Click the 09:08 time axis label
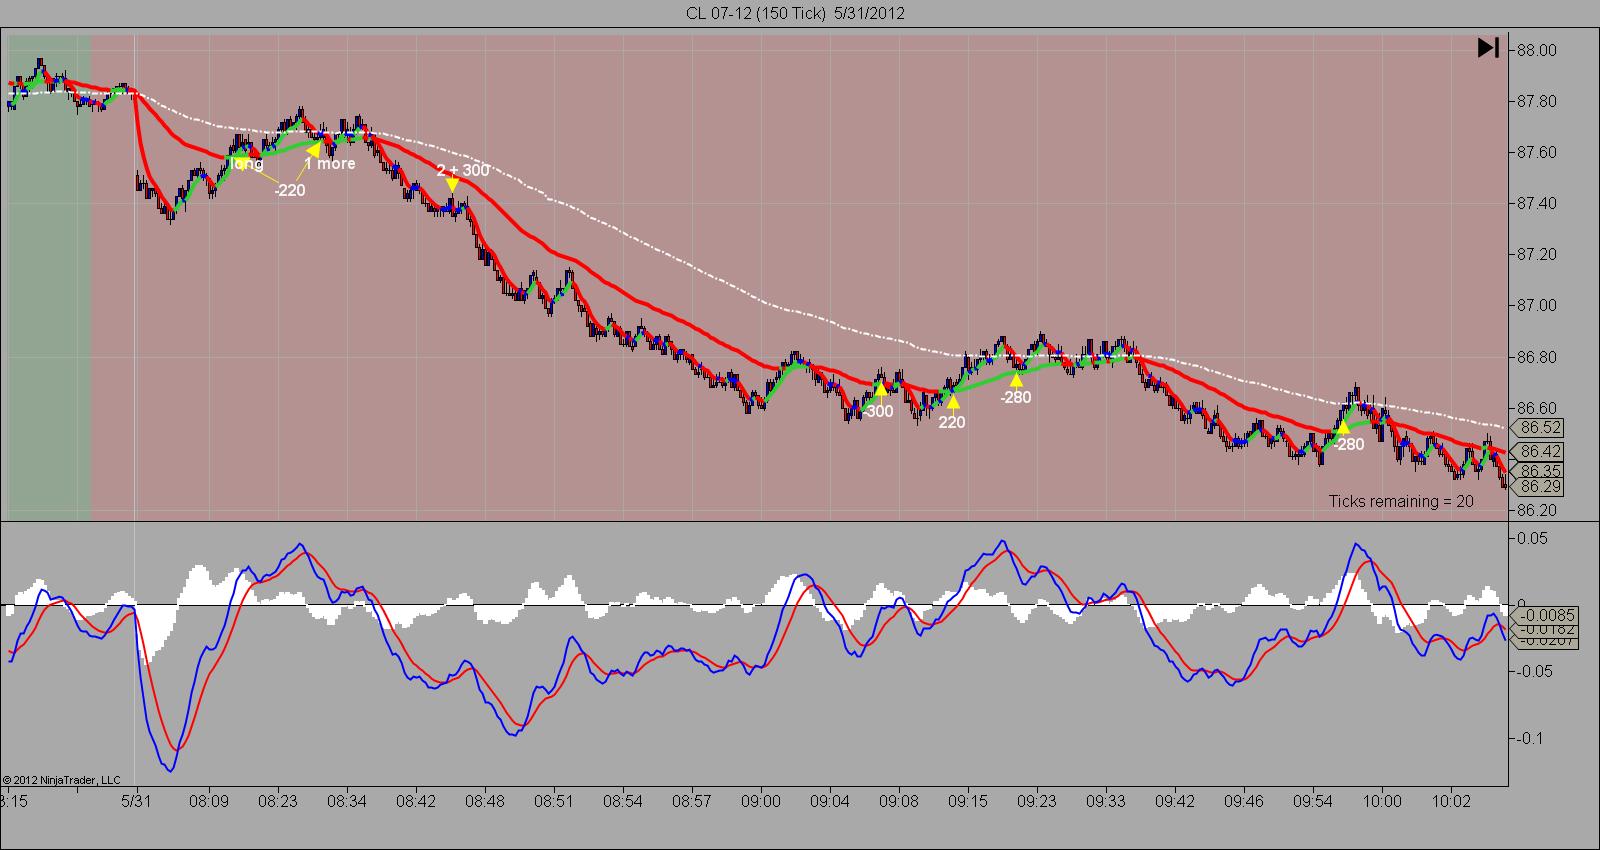The image size is (1600, 850). [899, 801]
